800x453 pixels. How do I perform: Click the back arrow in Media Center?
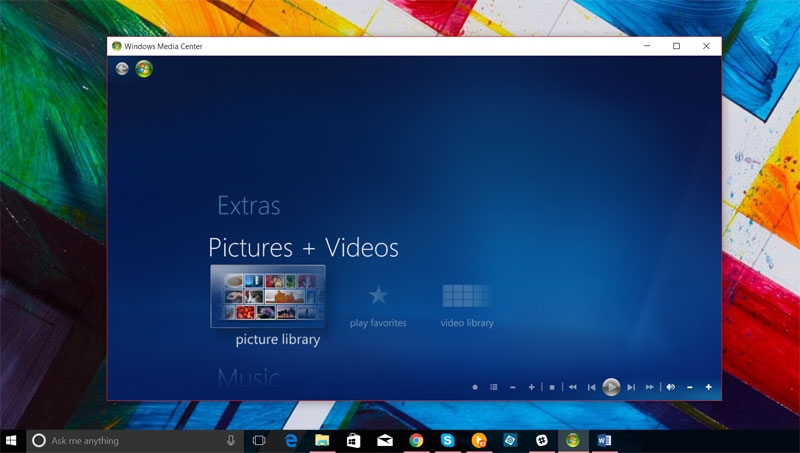tap(122, 68)
